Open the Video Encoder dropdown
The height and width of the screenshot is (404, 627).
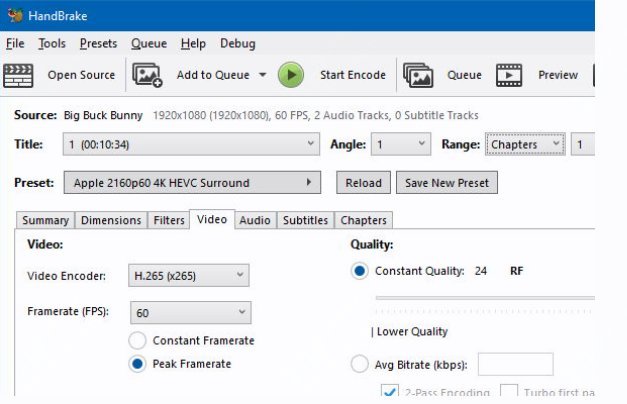click(x=189, y=276)
